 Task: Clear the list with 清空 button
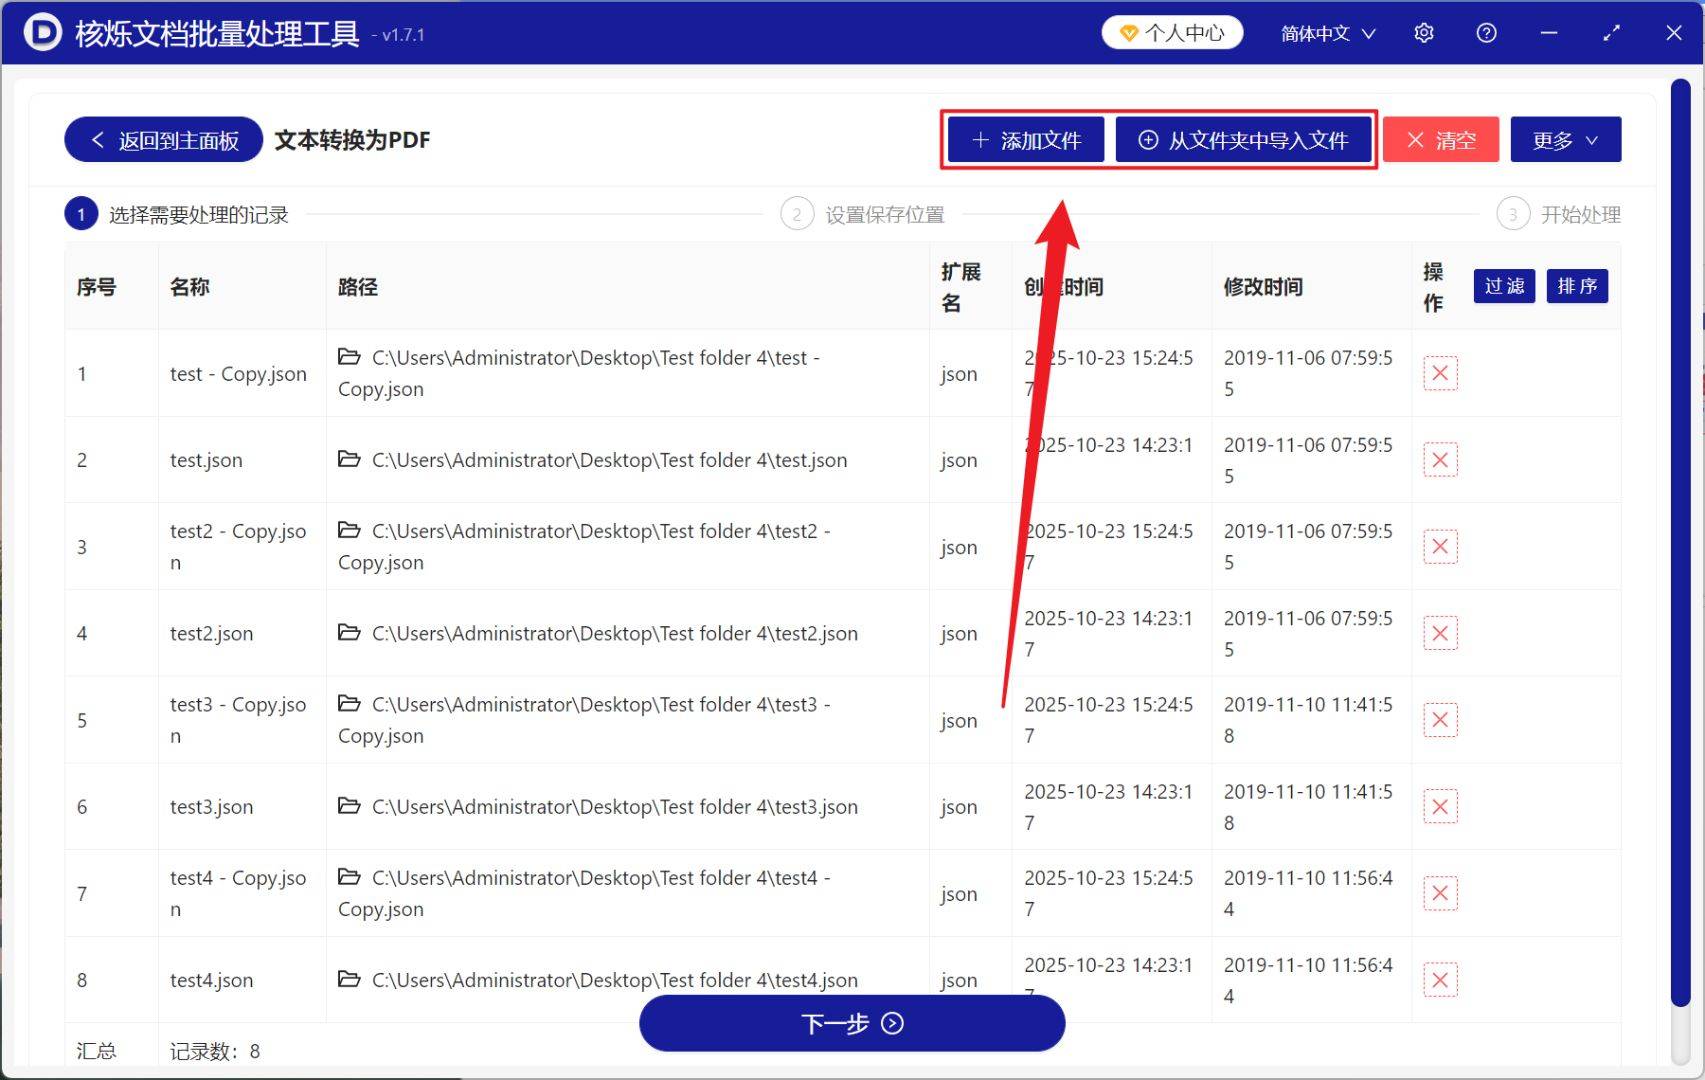tap(1440, 140)
